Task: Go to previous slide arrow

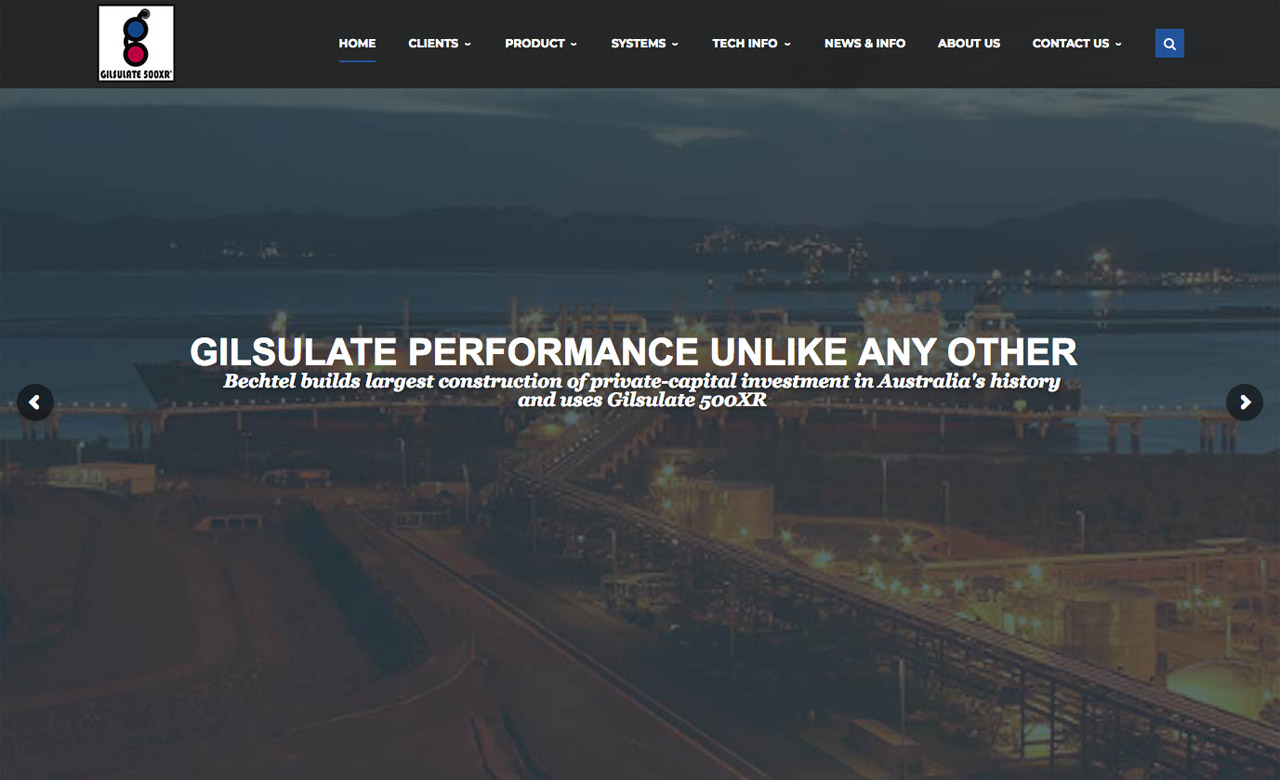Action: [x=35, y=402]
